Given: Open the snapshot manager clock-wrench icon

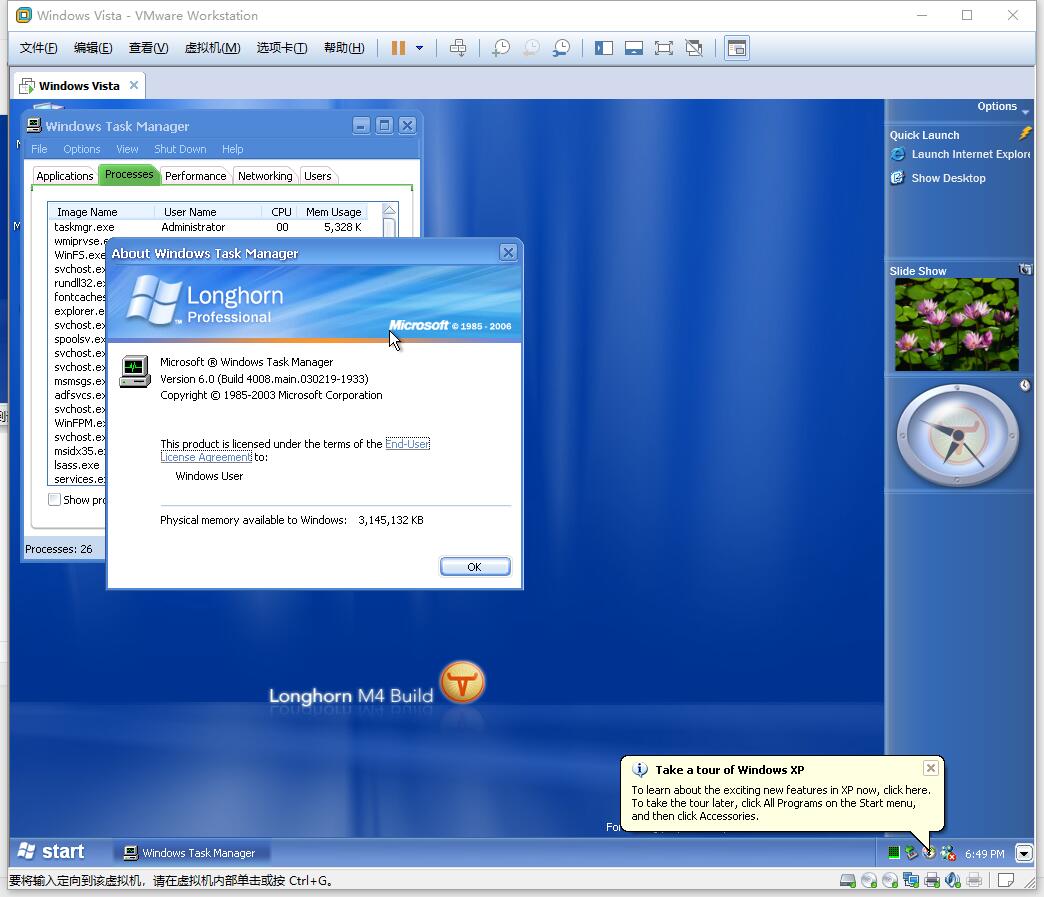Looking at the screenshot, I should pos(561,48).
